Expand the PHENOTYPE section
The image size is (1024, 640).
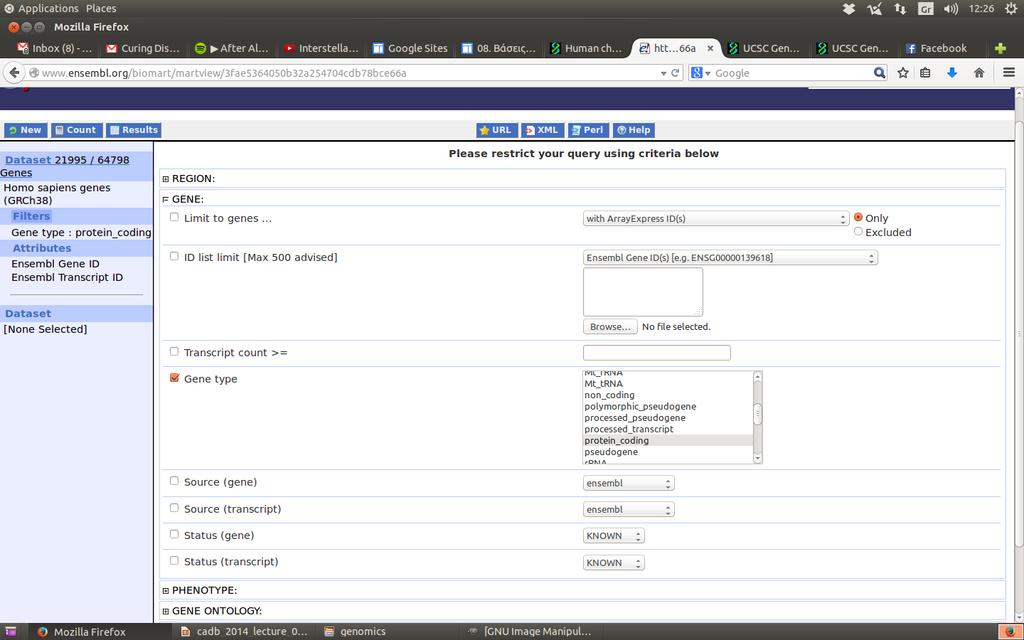click(166, 590)
